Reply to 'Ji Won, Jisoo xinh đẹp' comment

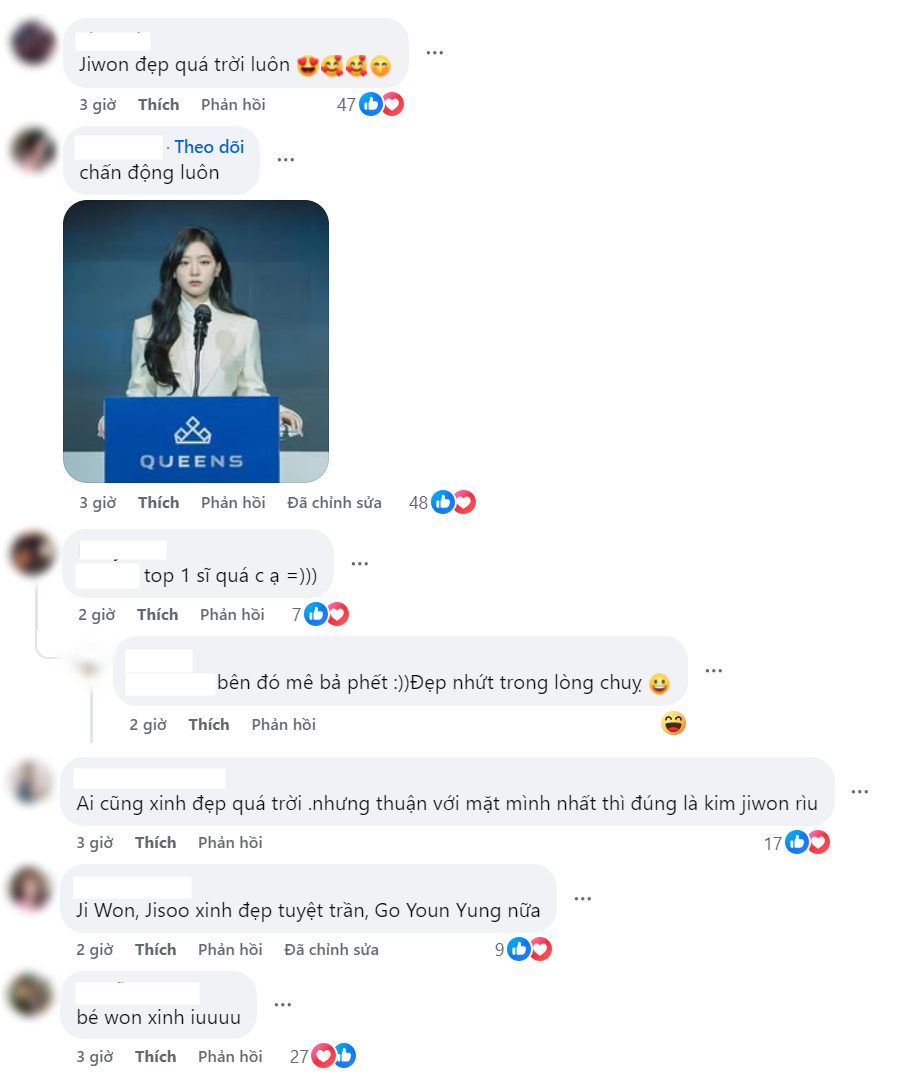tap(230, 950)
